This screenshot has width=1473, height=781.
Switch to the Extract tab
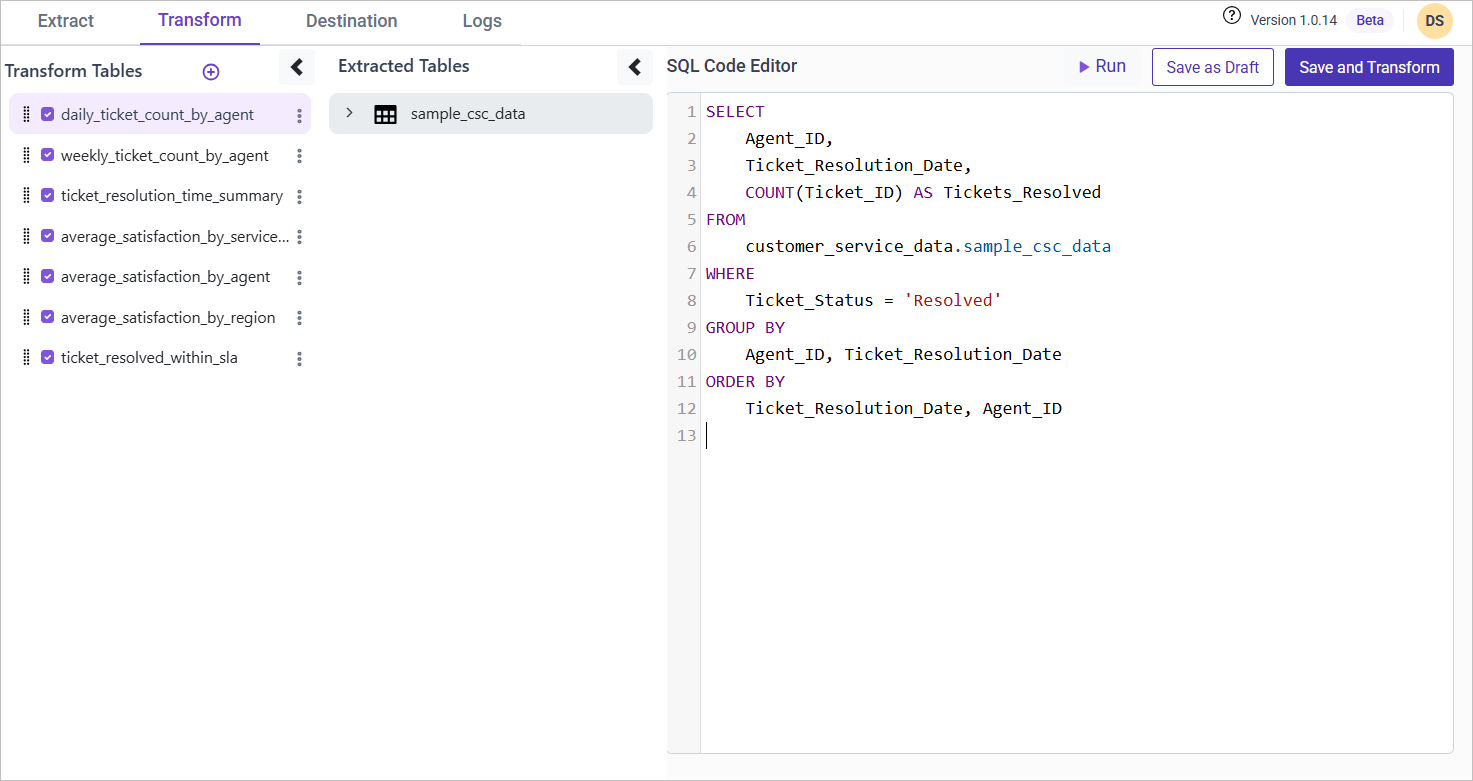[x=66, y=21]
